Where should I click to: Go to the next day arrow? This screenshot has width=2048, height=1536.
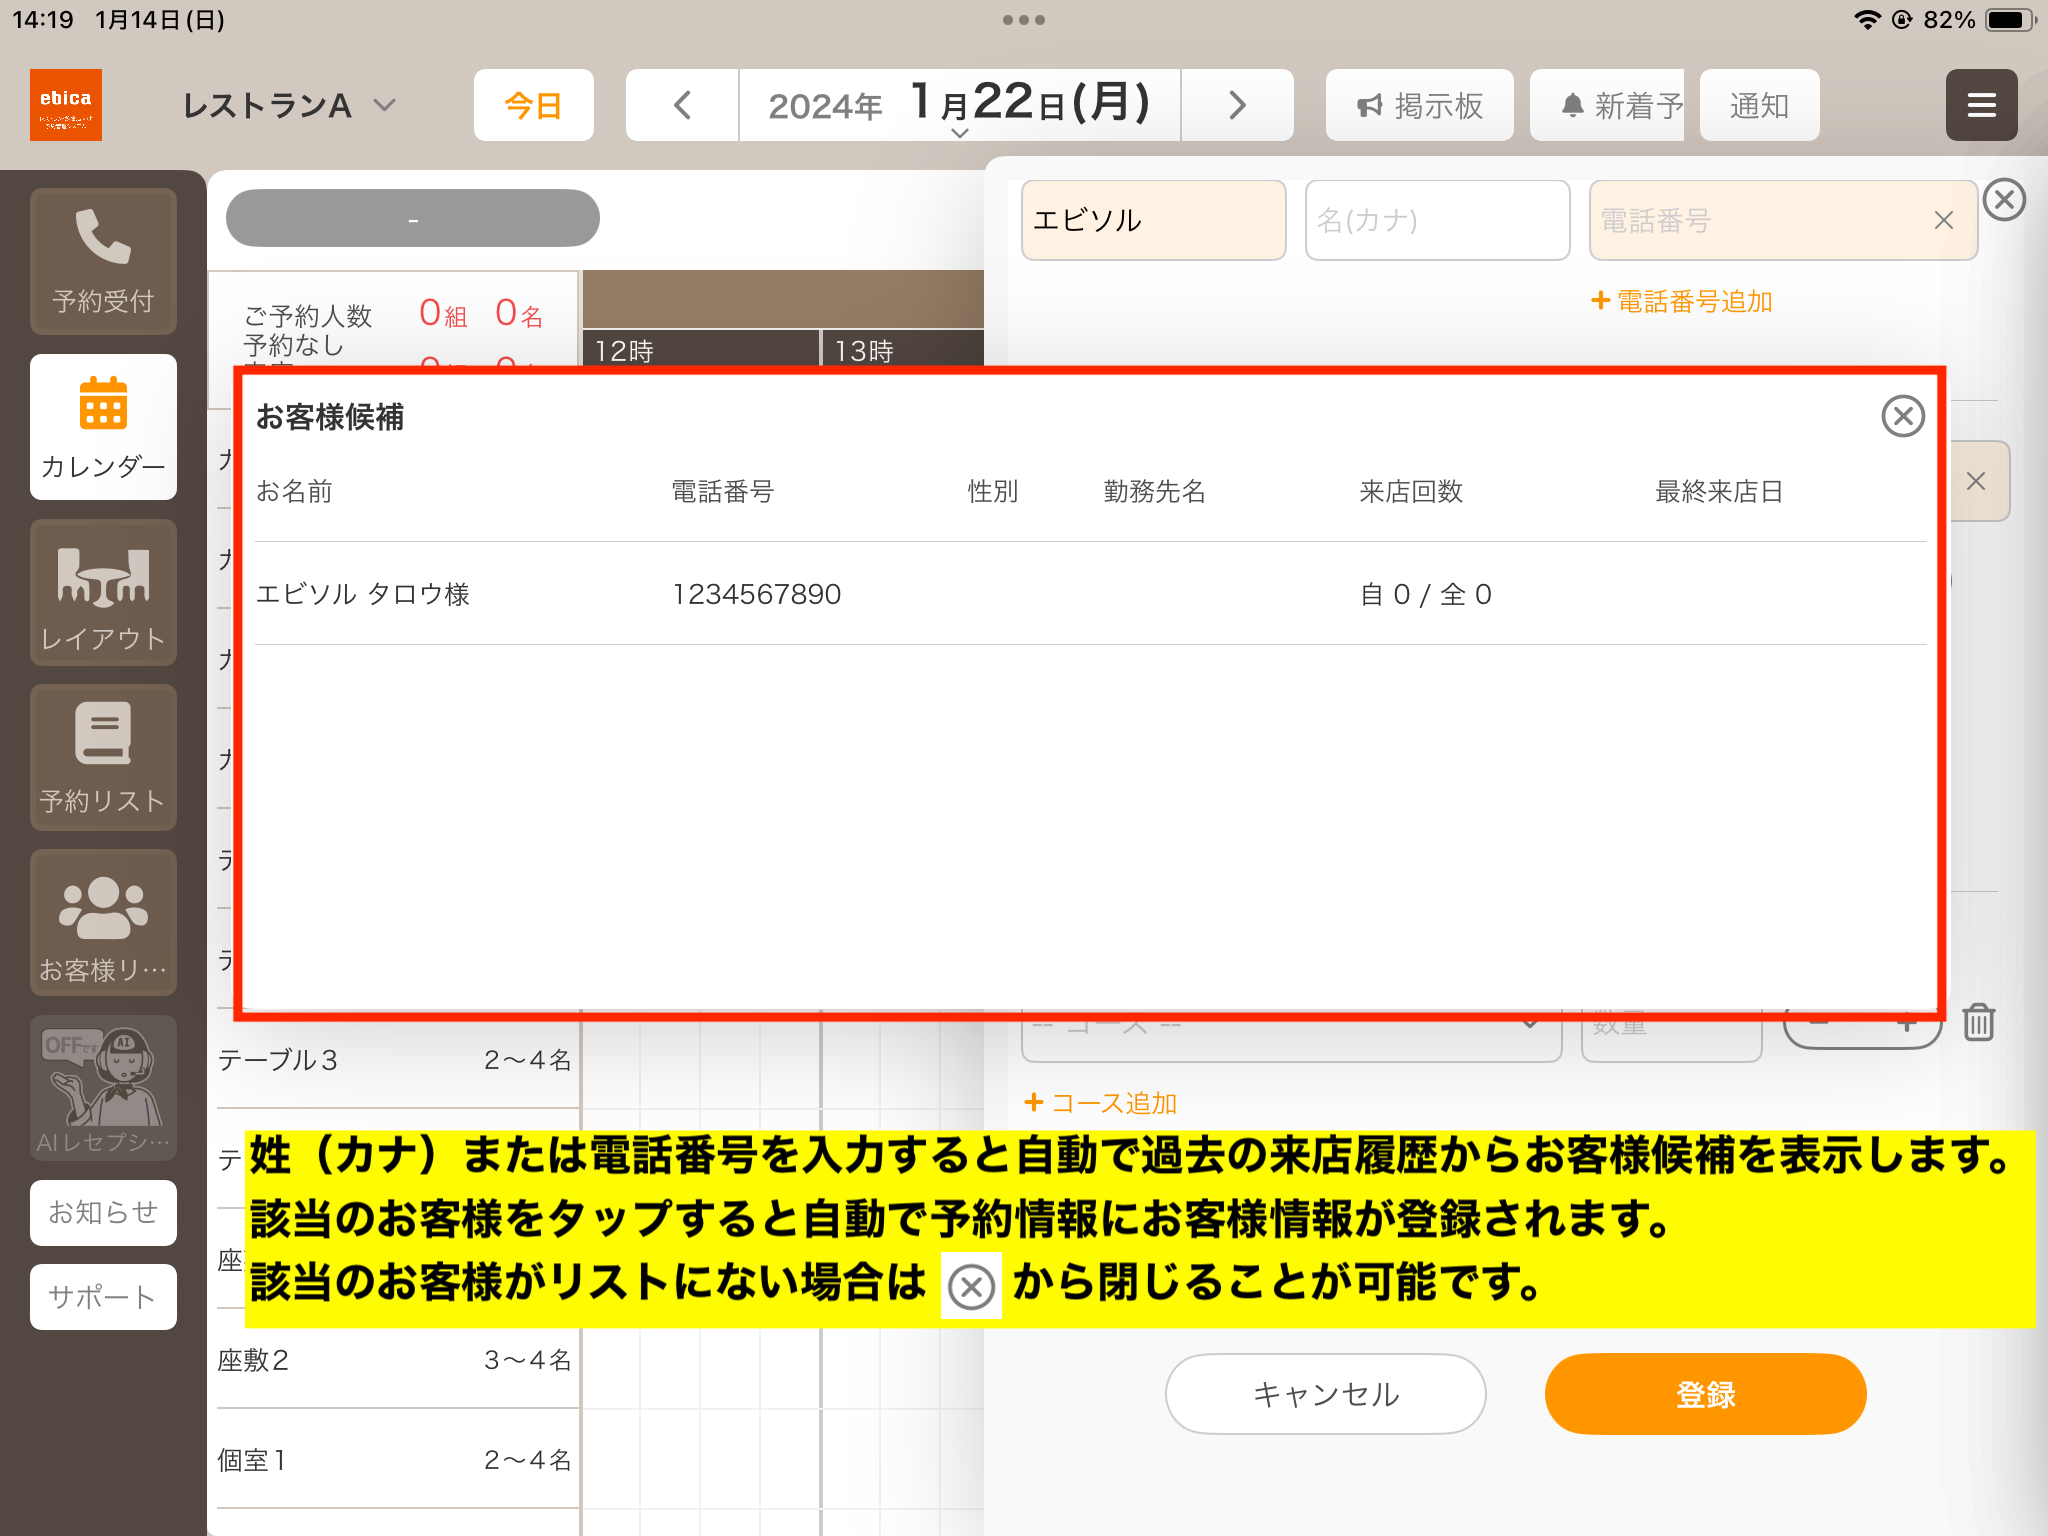click(x=1237, y=105)
